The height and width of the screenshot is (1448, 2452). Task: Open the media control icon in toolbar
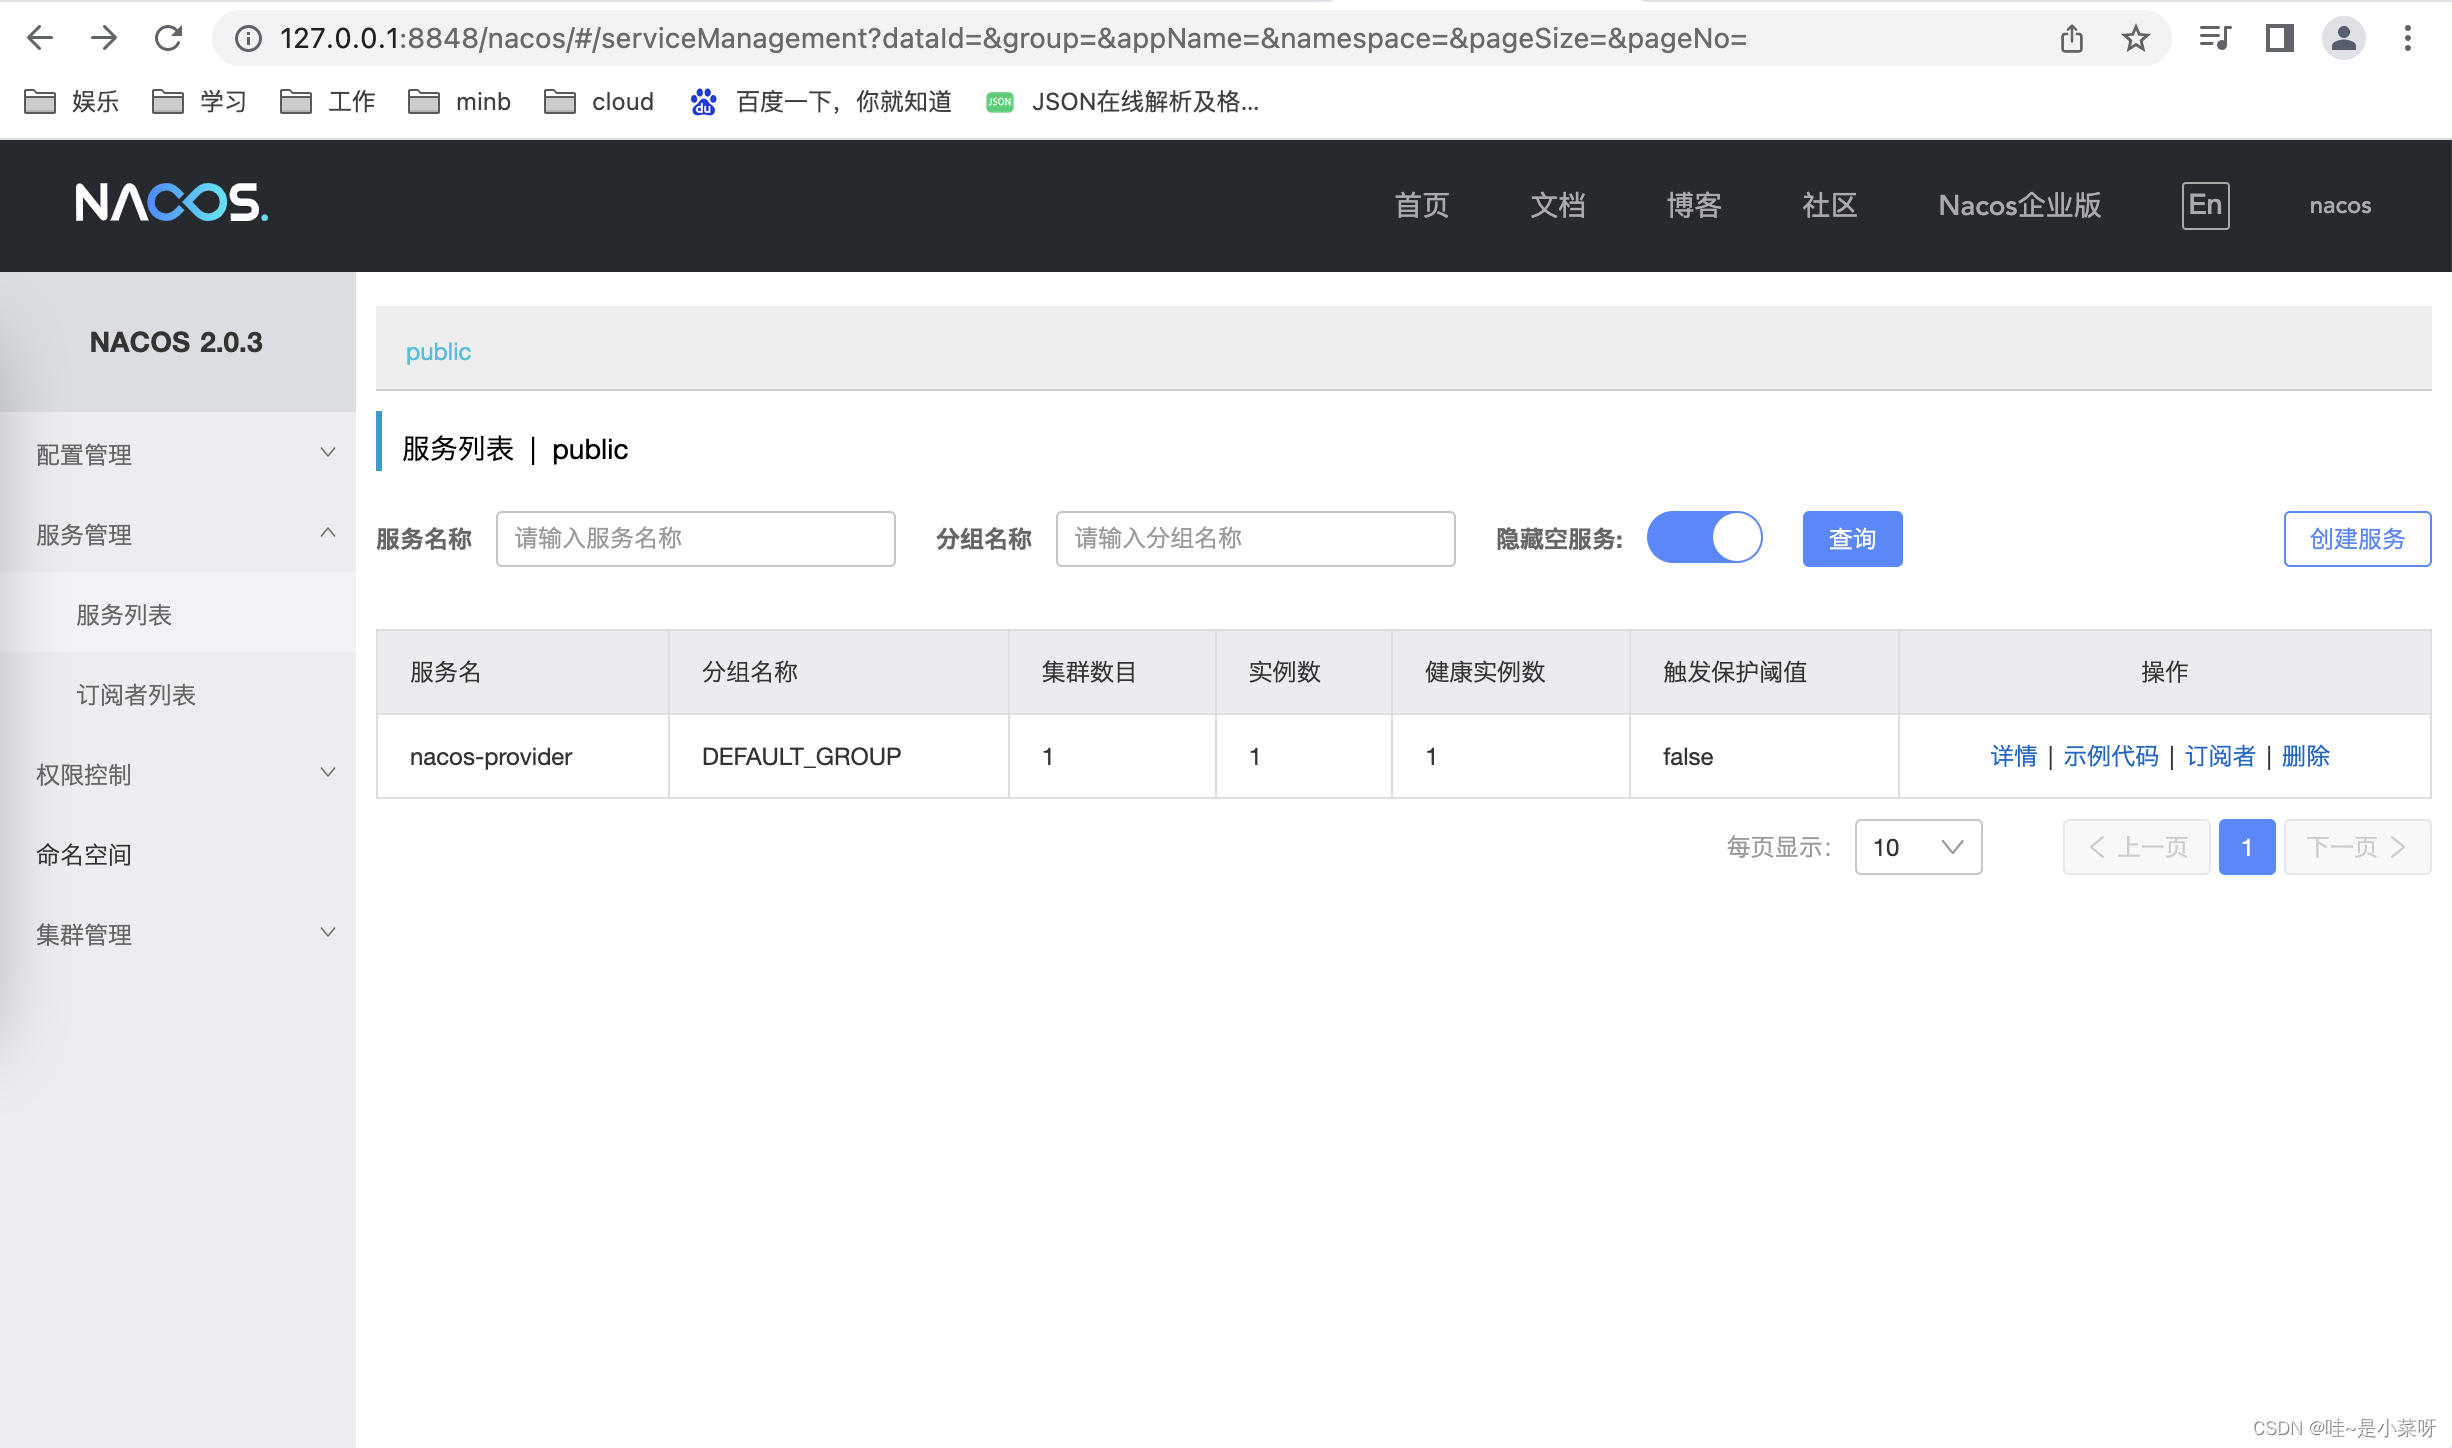(x=2214, y=38)
